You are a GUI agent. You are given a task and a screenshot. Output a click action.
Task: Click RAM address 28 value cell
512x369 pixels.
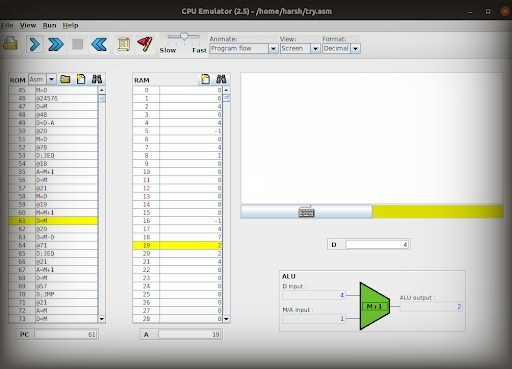191,319
